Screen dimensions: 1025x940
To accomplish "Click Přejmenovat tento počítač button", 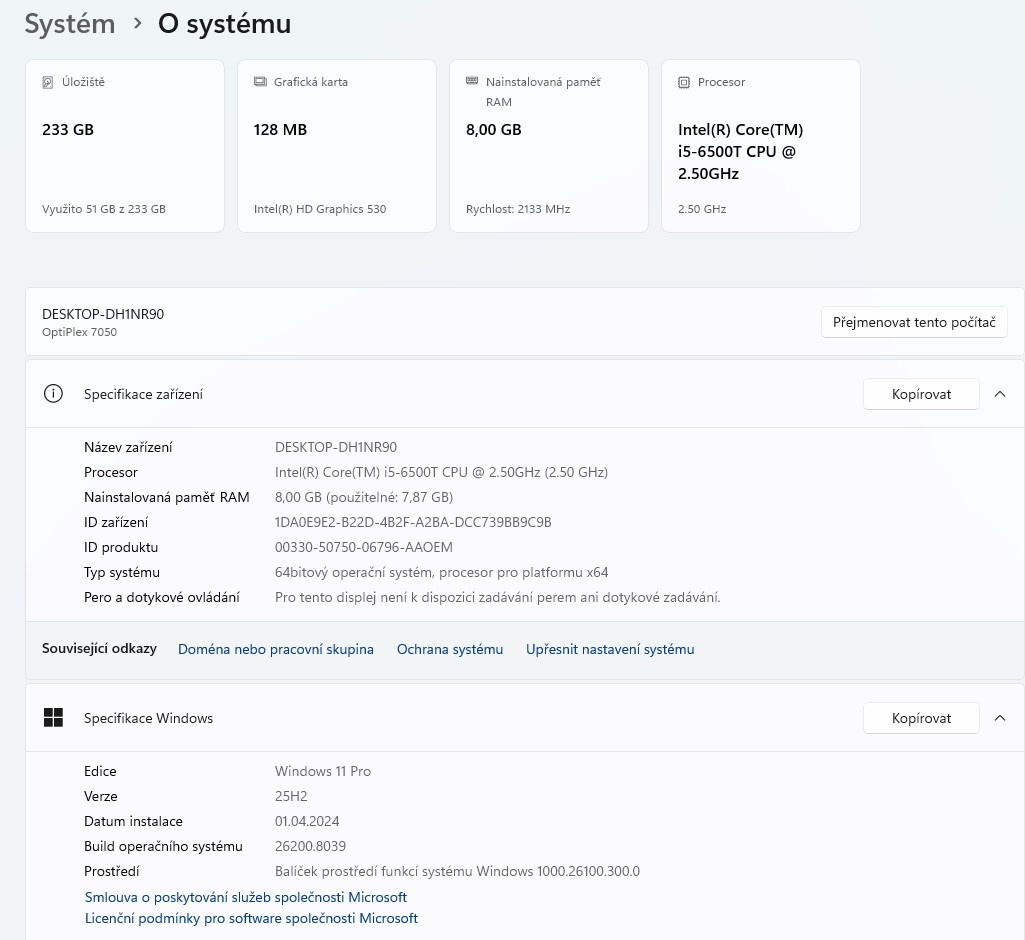I will (914, 322).
